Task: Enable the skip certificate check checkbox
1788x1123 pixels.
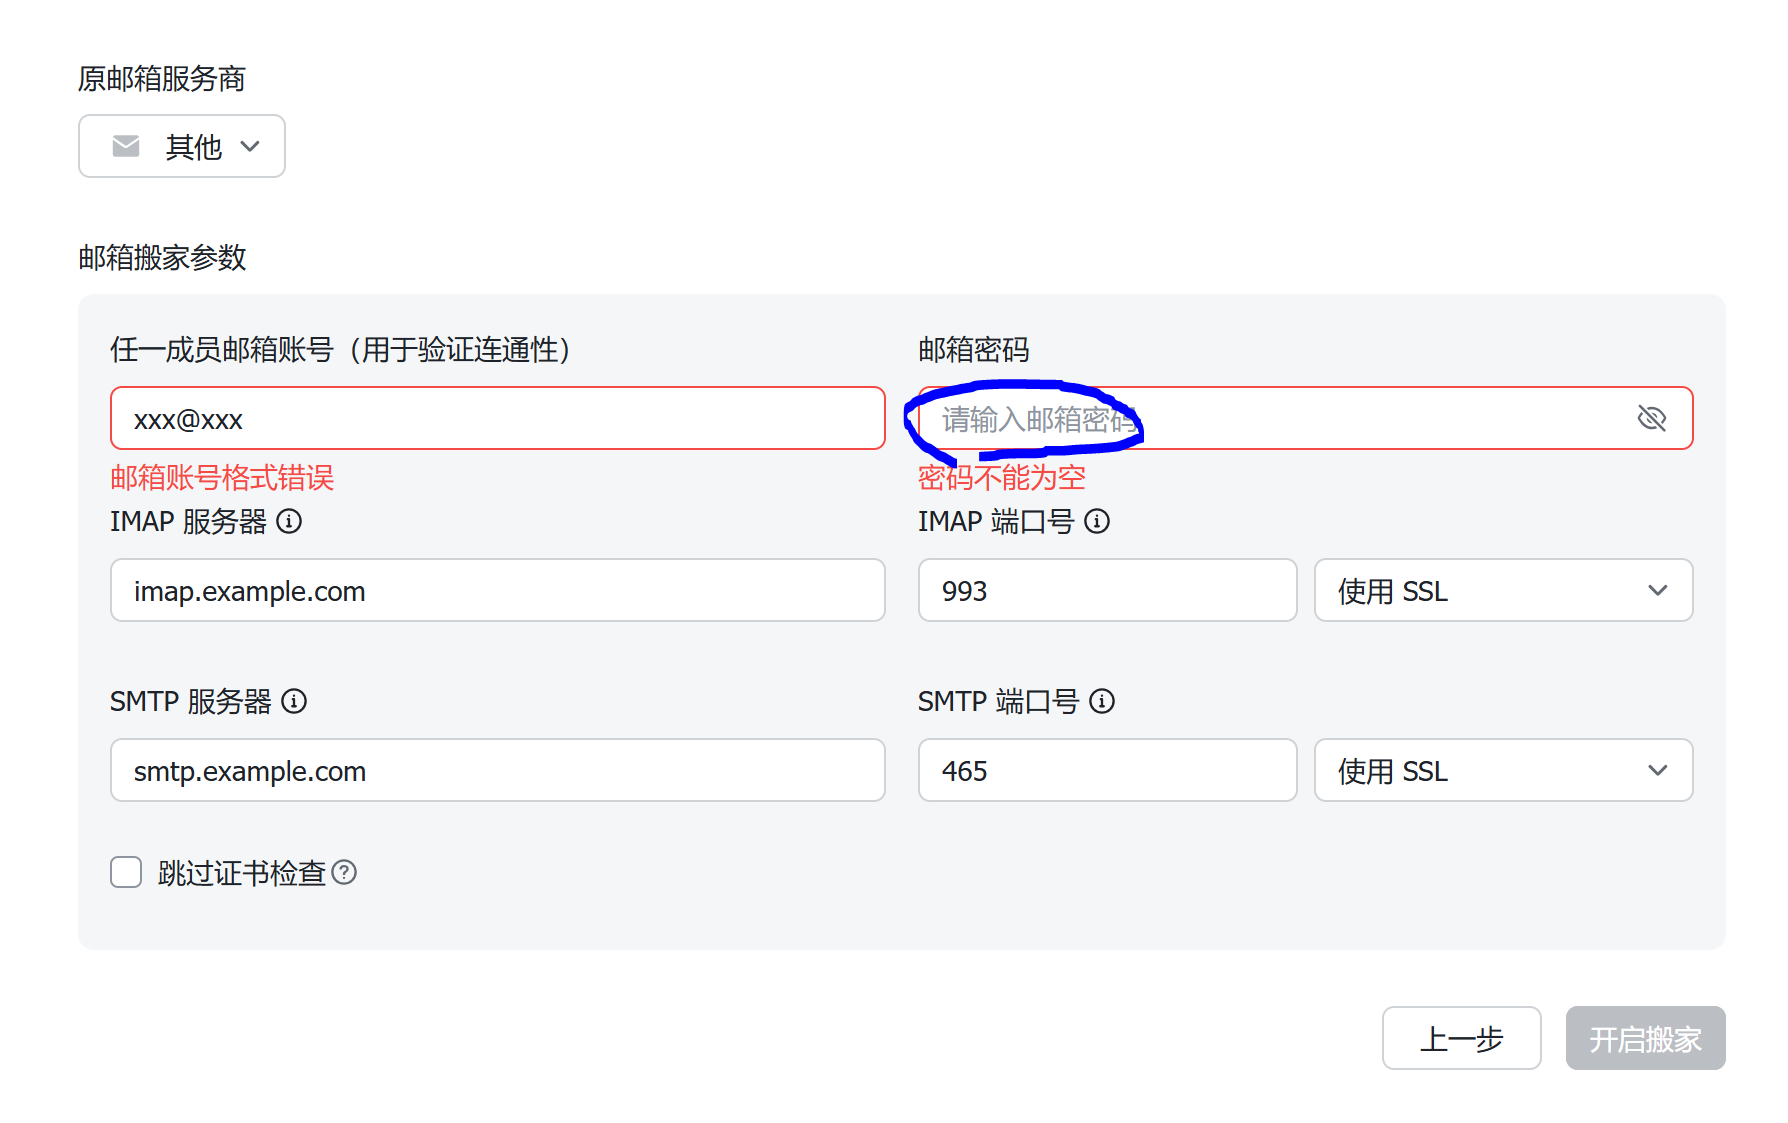Action: pyautogui.click(x=126, y=872)
